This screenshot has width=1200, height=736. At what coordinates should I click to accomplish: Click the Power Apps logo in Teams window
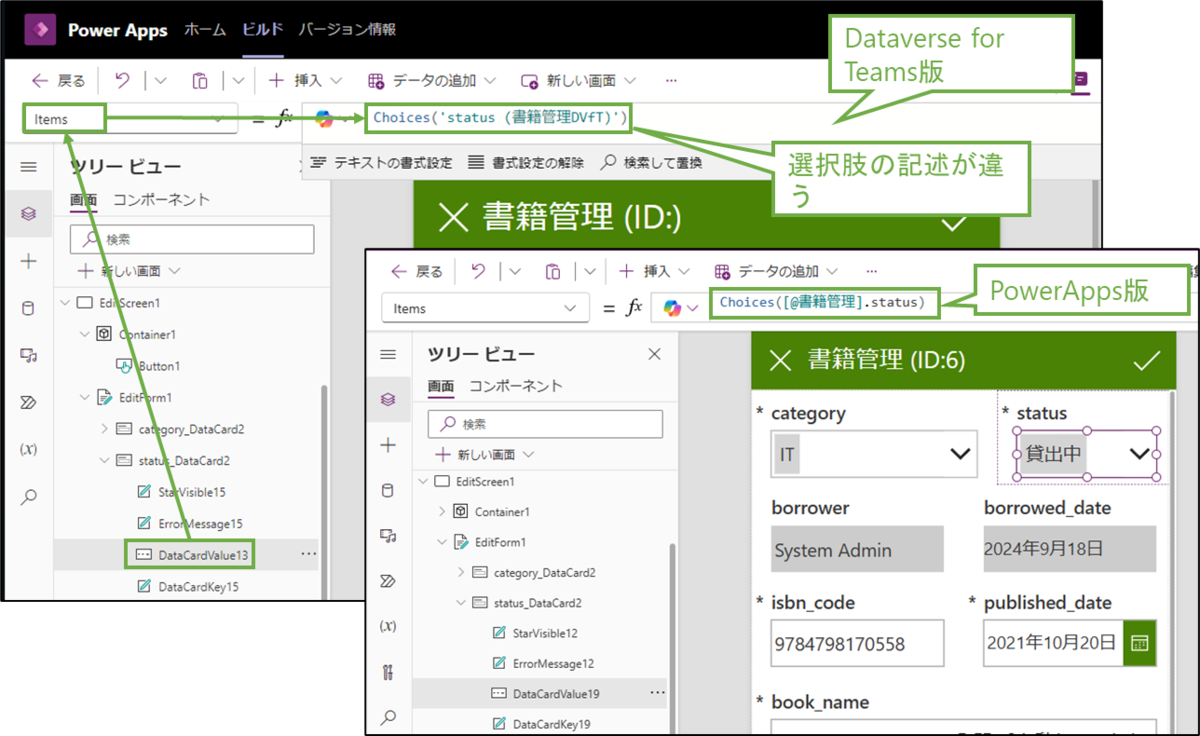click(x=39, y=29)
